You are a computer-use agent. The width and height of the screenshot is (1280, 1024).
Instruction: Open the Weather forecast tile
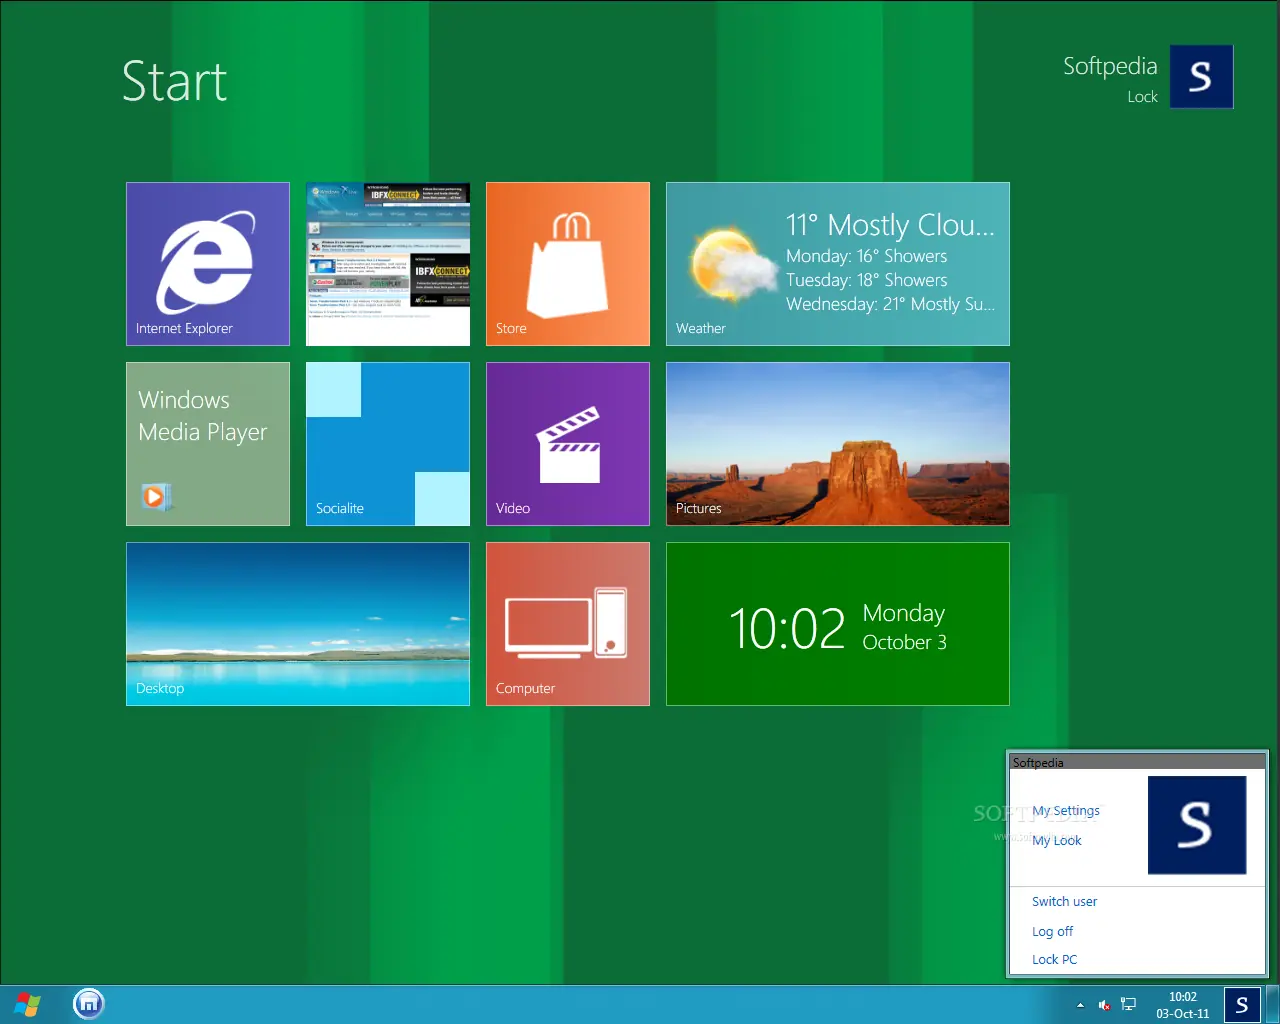pos(838,264)
